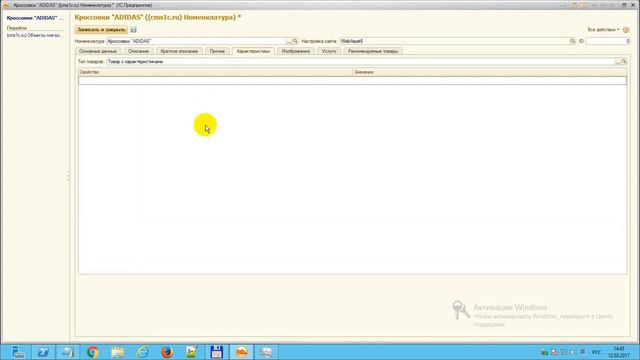Switch to the Описание tab
This screenshot has height=360, width=640.
tap(138, 51)
